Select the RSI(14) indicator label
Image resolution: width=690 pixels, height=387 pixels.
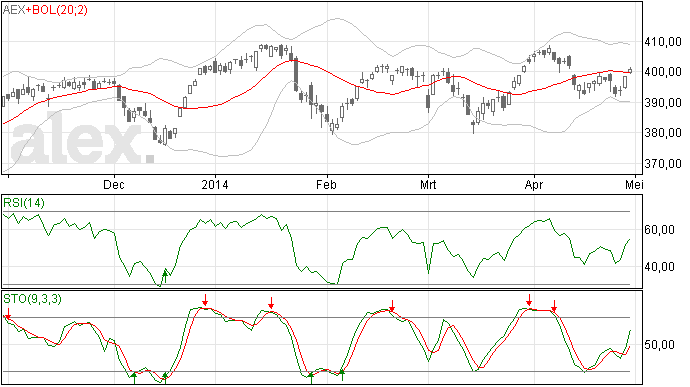click(x=24, y=203)
